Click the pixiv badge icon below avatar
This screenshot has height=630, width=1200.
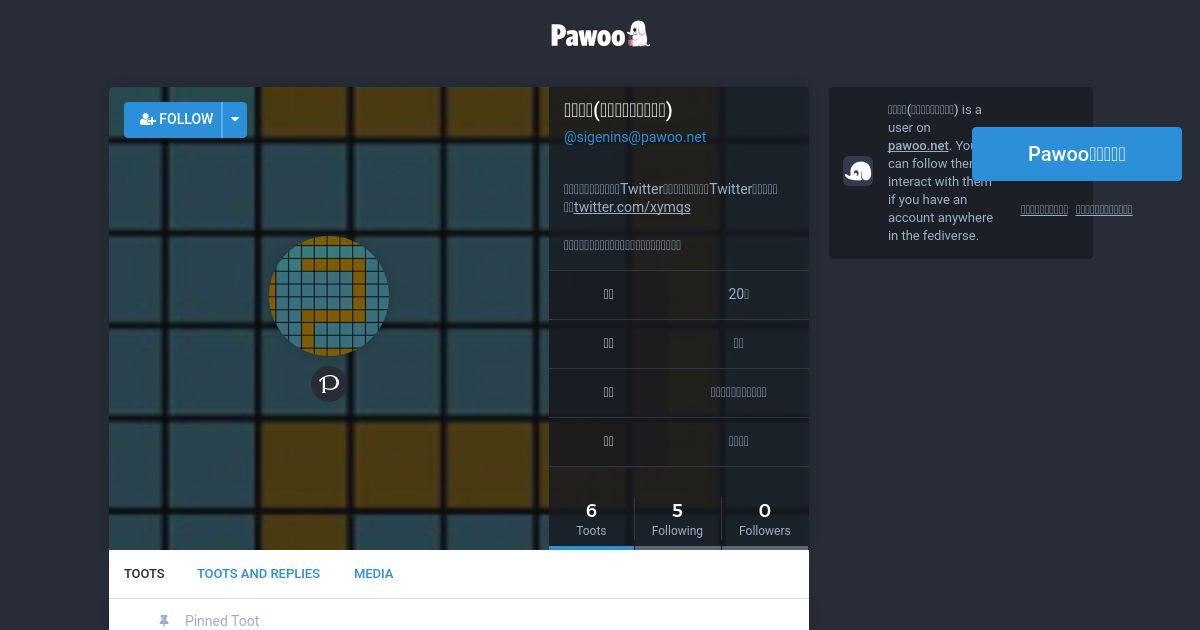(329, 384)
